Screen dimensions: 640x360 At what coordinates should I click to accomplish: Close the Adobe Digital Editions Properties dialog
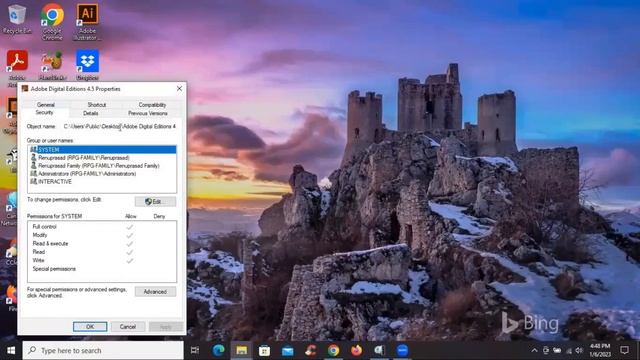coord(179,89)
